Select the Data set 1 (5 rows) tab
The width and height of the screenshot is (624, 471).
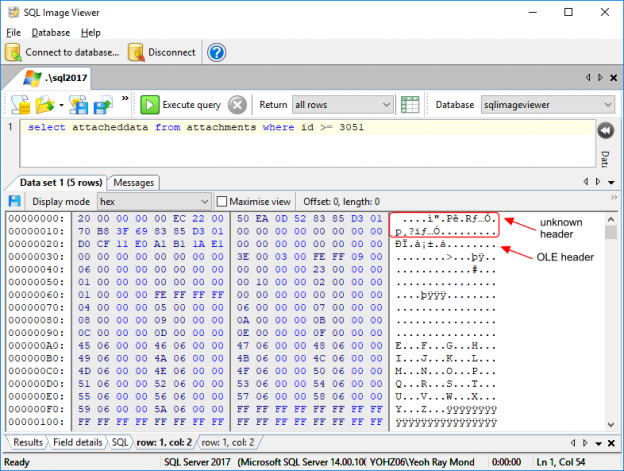tap(60, 183)
